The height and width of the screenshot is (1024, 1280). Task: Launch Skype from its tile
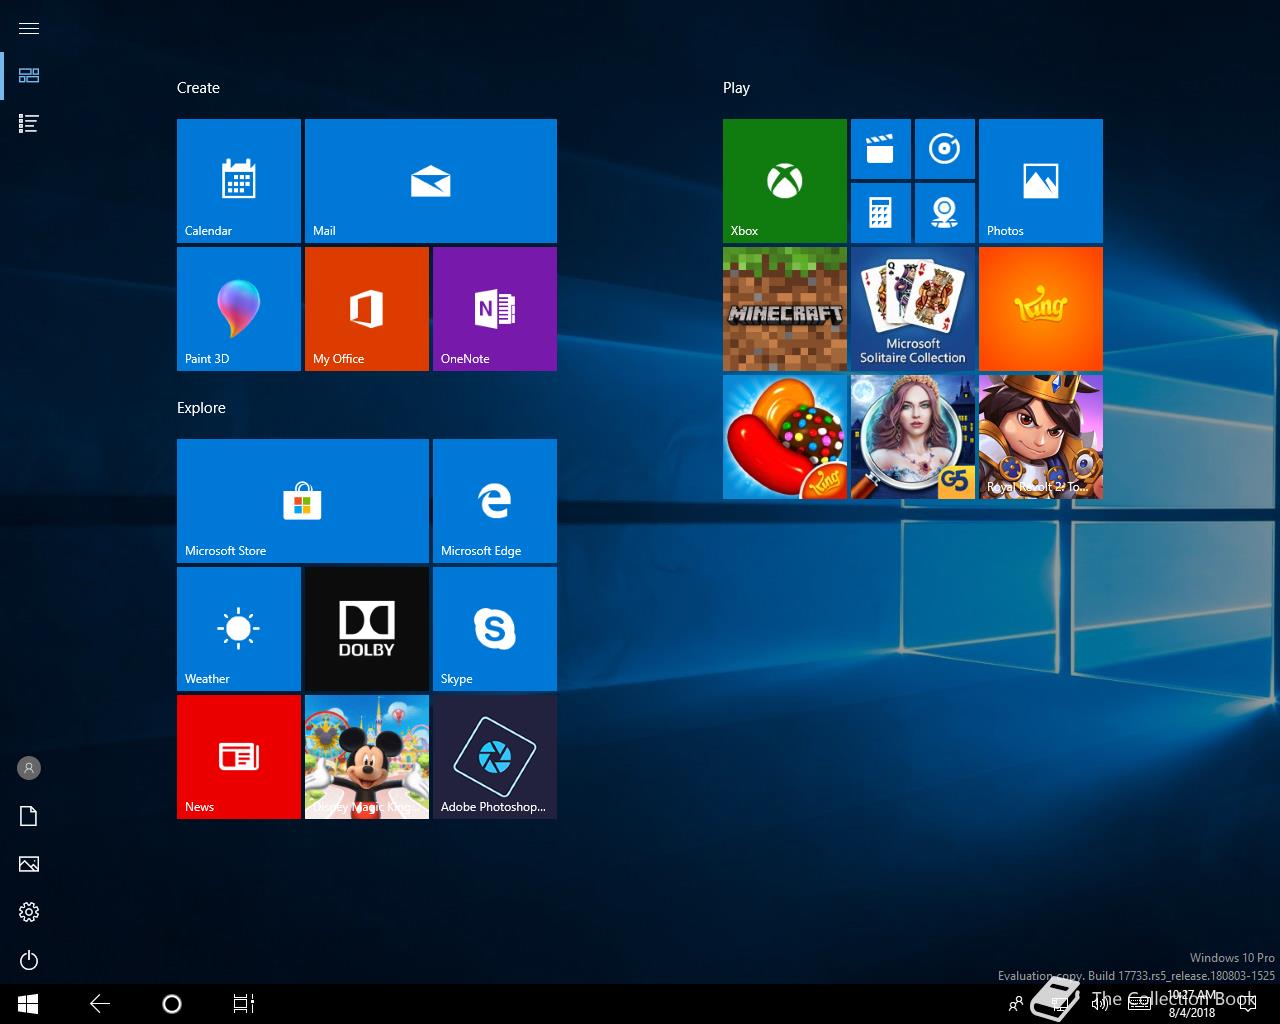495,629
